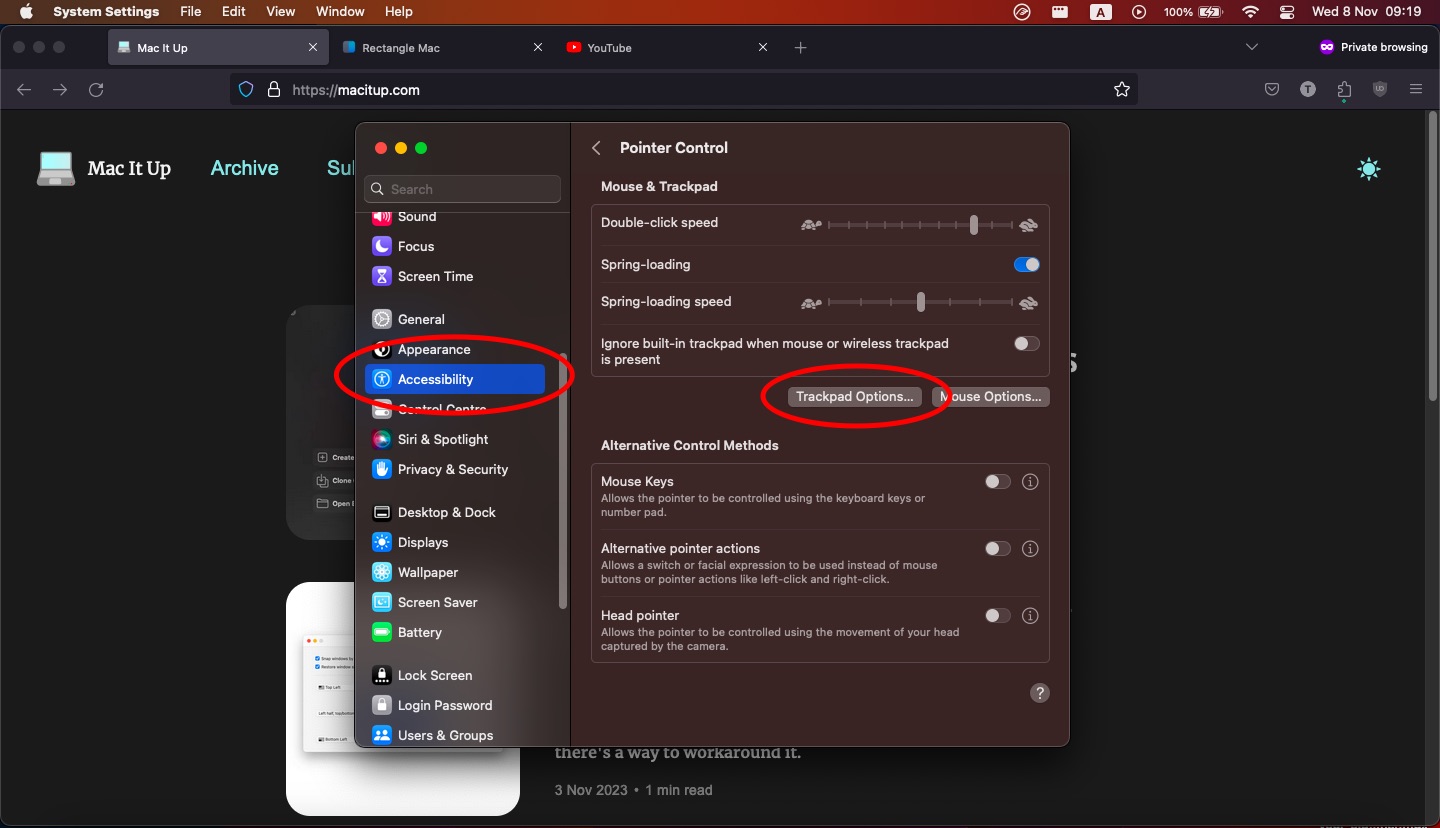1440x828 pixels.
Task: Toggle the site's sun theme icon
Action: 1368,169
